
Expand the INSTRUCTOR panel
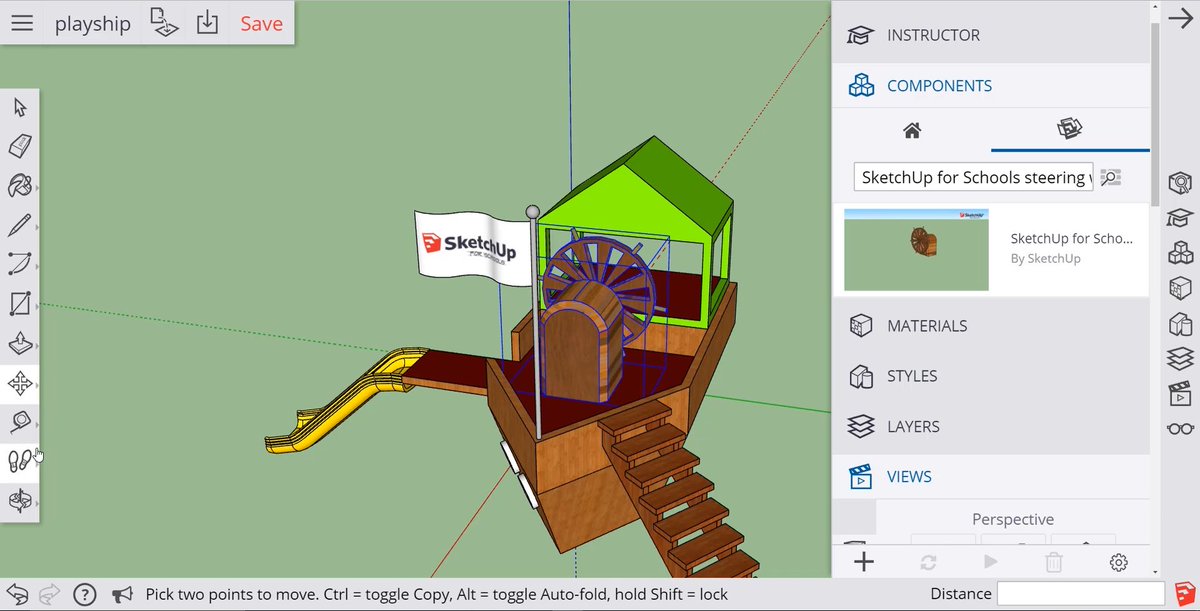point(991,35)
